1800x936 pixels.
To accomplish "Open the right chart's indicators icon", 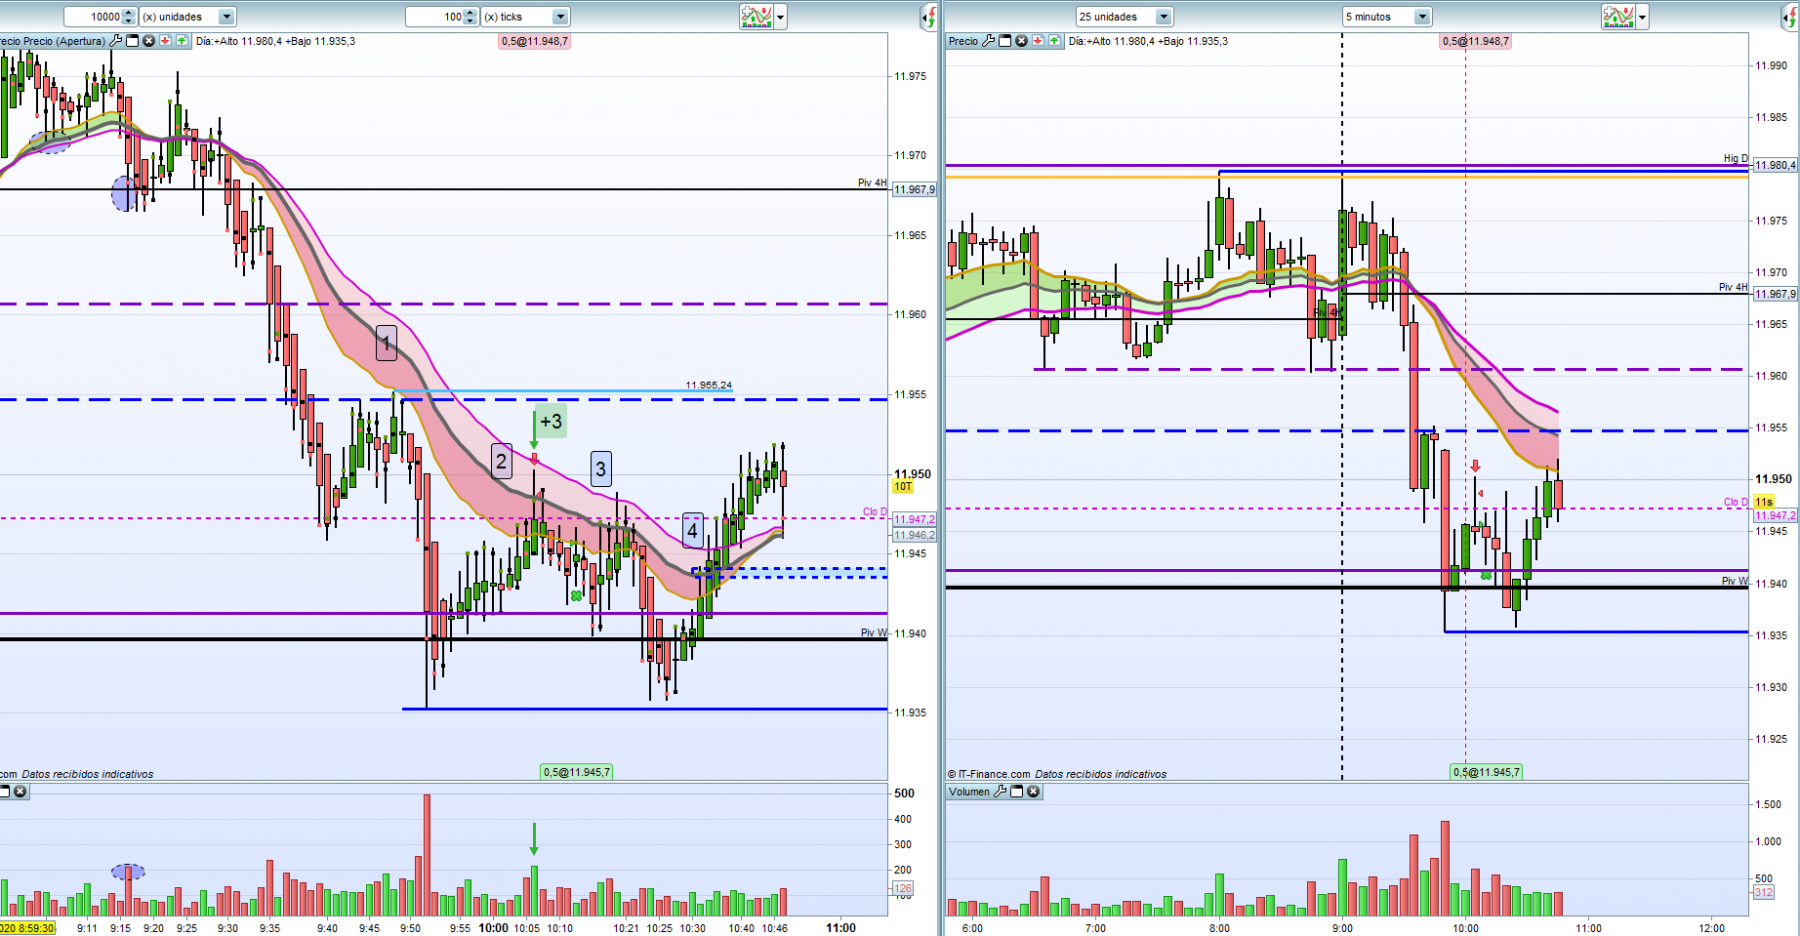I will click(1618, 16).
